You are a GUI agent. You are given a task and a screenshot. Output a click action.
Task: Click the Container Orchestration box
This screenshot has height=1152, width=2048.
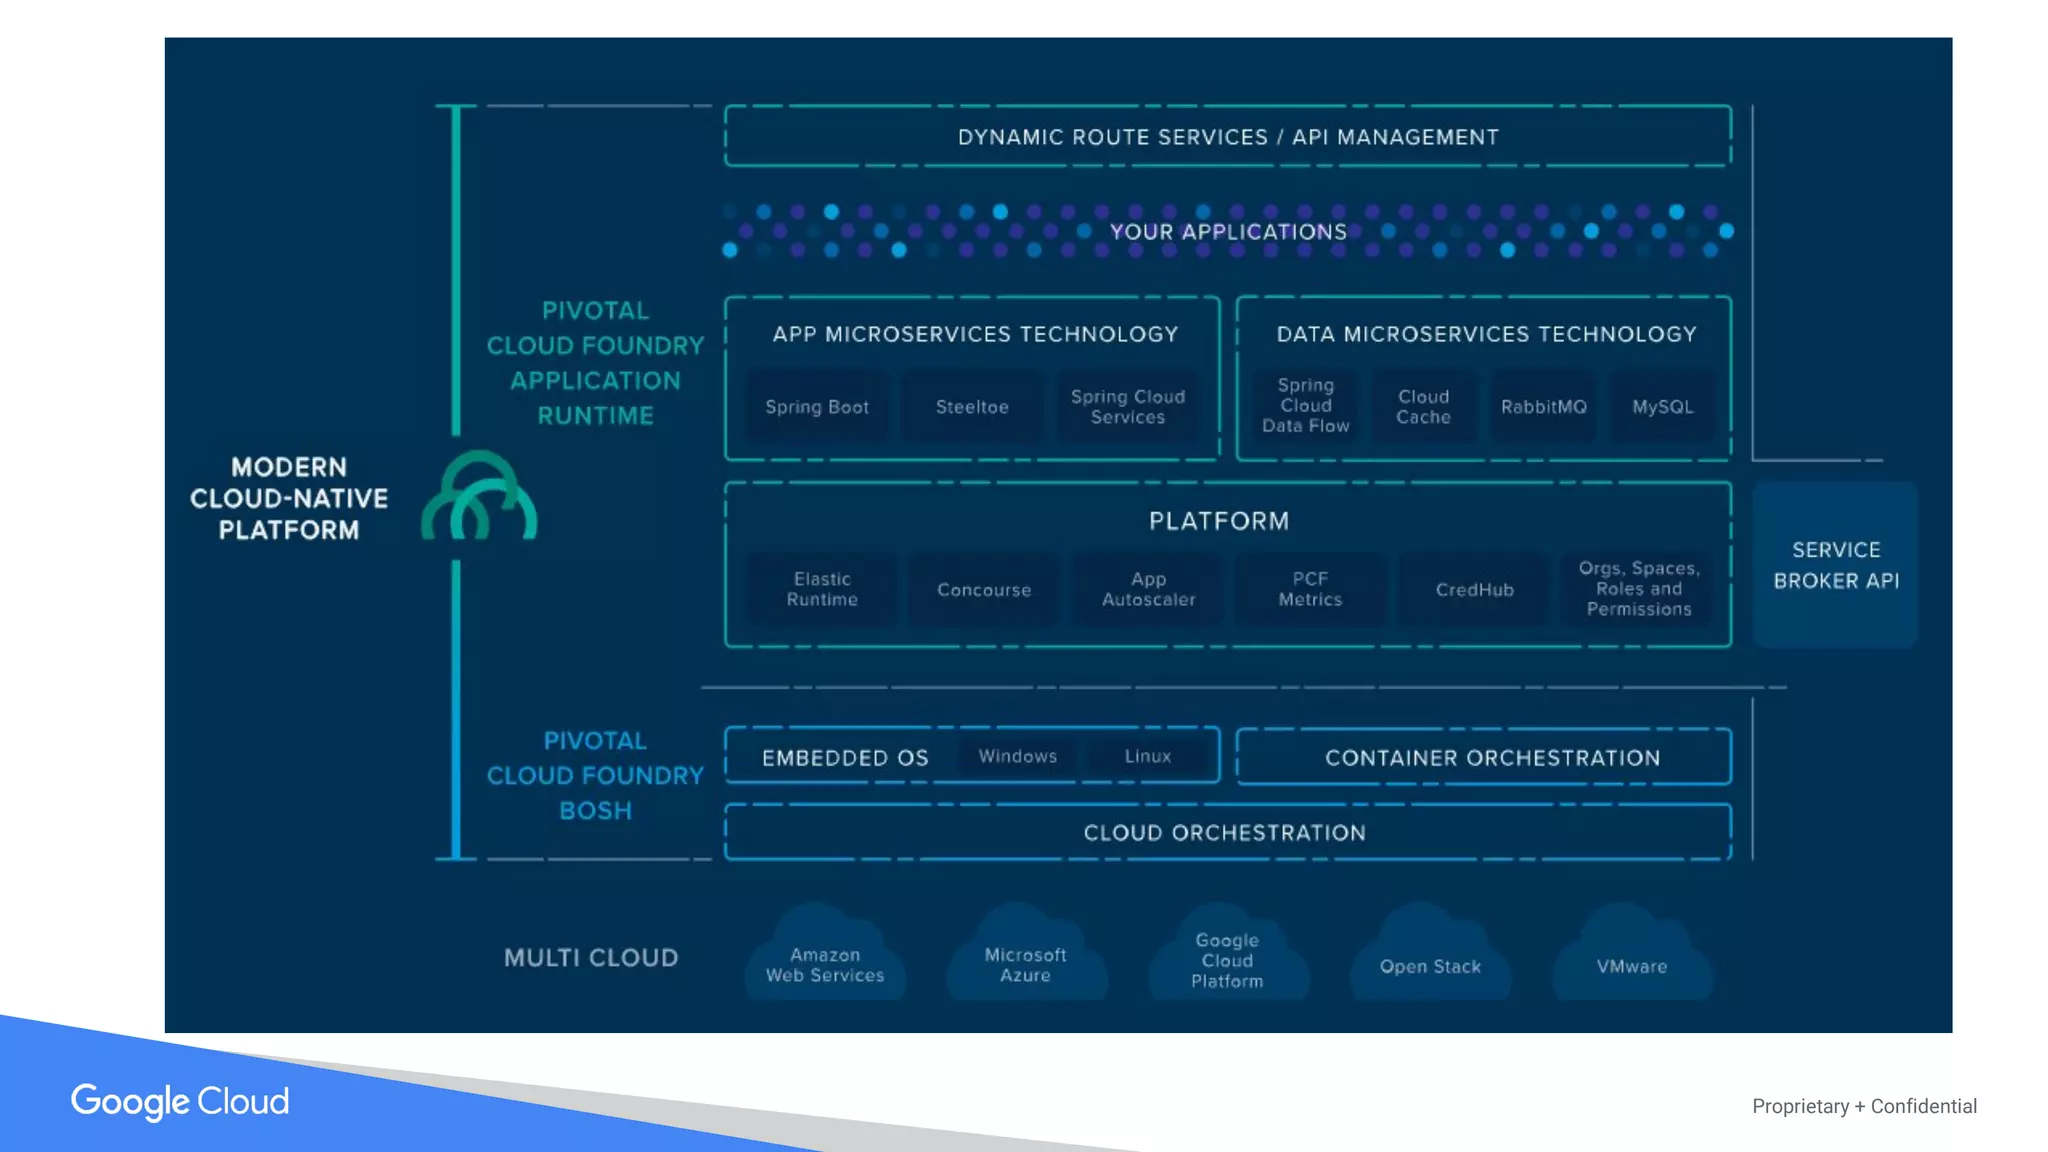tap(1492, 758)
